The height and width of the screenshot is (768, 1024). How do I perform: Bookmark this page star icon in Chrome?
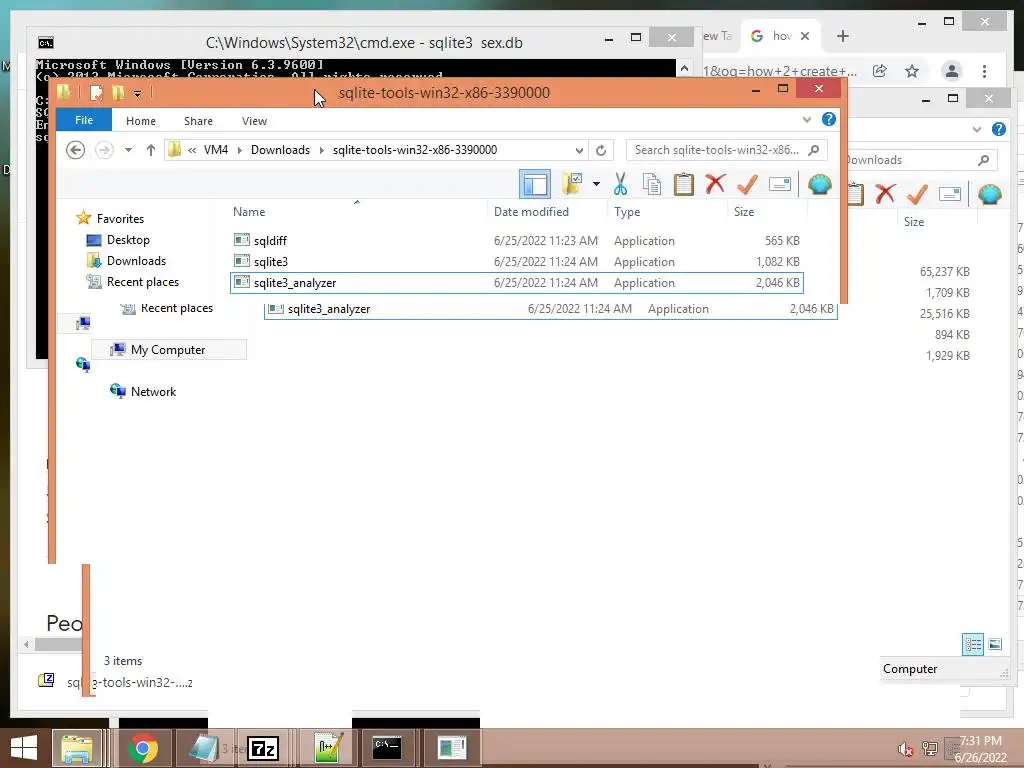click(912, 71)
